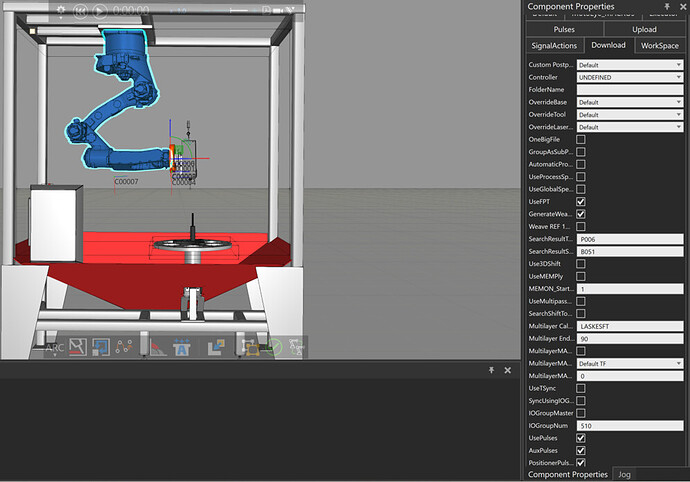
Task: Reset simulation with rewind button
Action: pyautogui.click(x=80, y=11)
